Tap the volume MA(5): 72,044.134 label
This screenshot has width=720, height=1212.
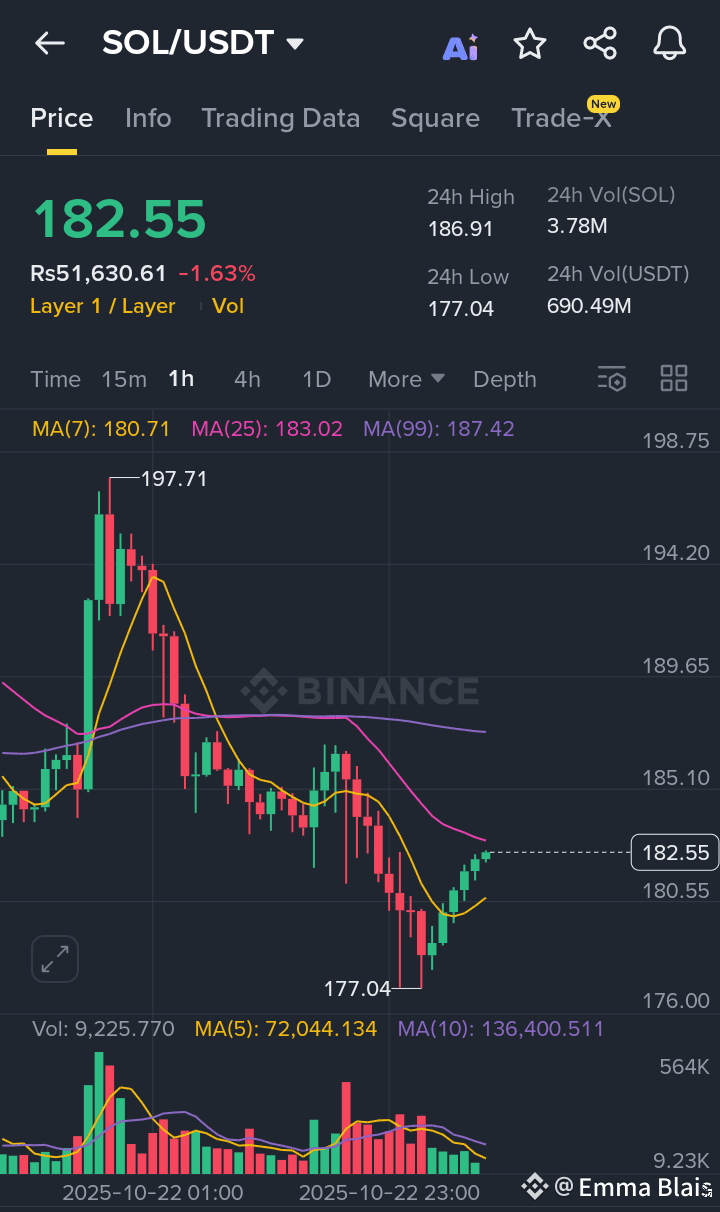pos(286,1029)
